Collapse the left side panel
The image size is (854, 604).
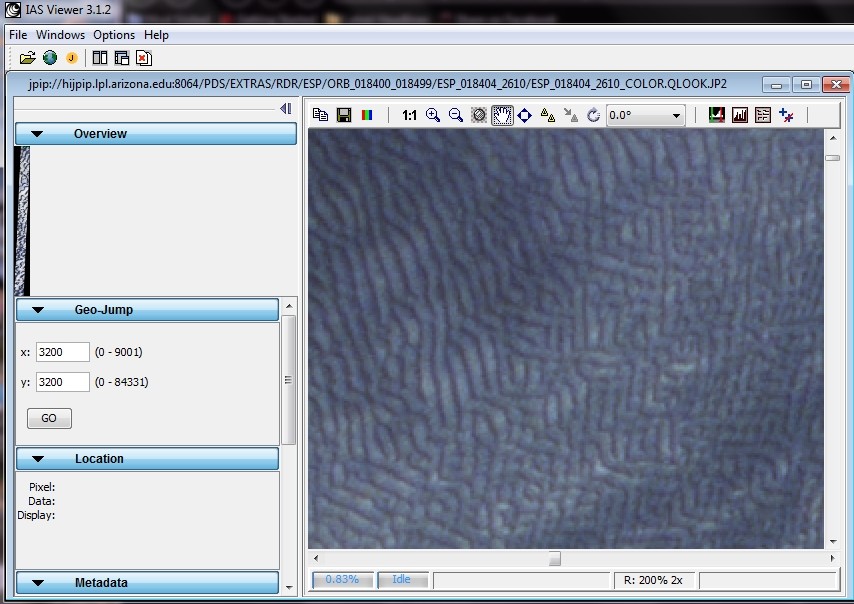tap(285, 109)
